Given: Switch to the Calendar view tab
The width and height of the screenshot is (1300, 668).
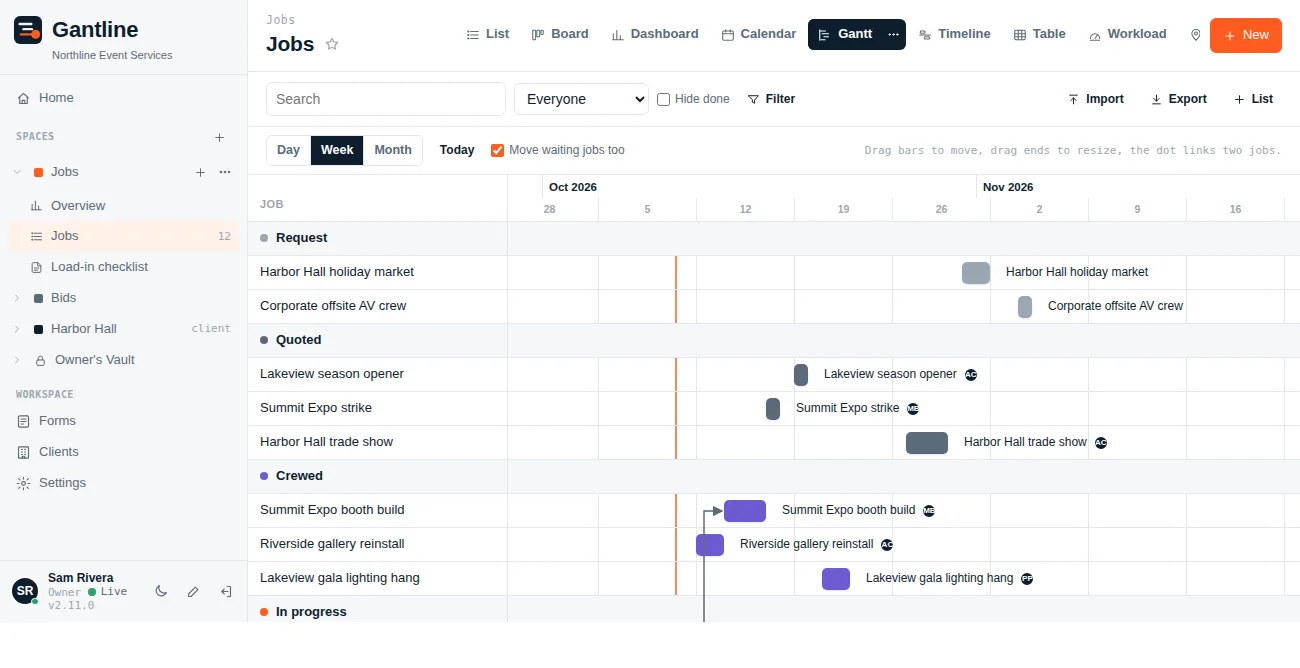Looking at the screenshot, I should [x=759, y=34].
